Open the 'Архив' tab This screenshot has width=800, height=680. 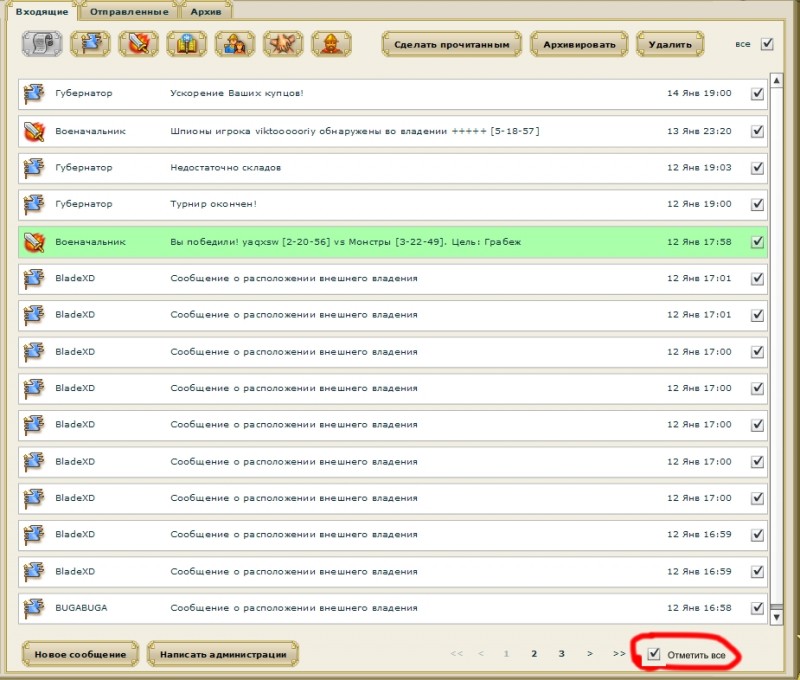pos(206,11)
